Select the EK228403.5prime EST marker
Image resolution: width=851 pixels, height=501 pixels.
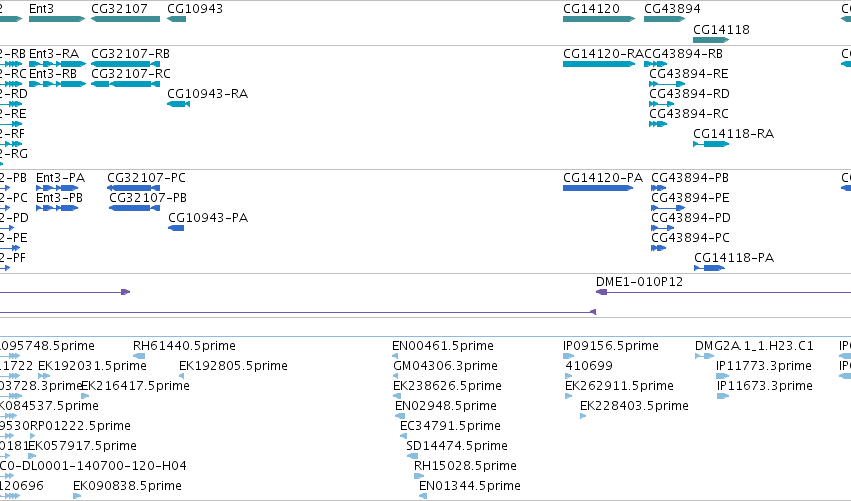583,416
